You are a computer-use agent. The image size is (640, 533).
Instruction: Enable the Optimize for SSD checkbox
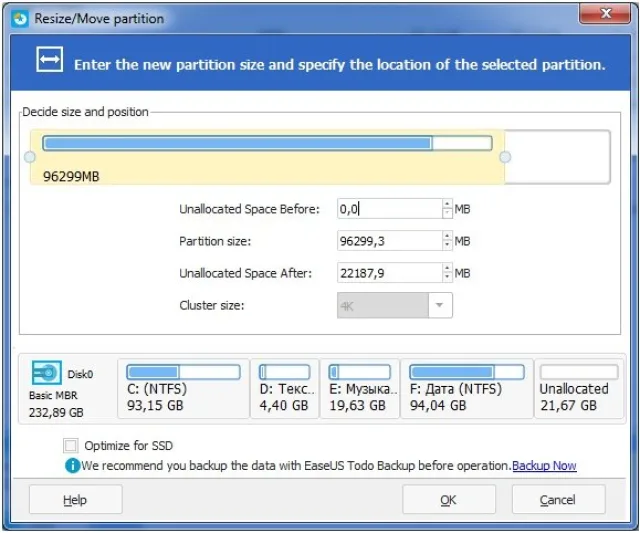tap(71, 445)
